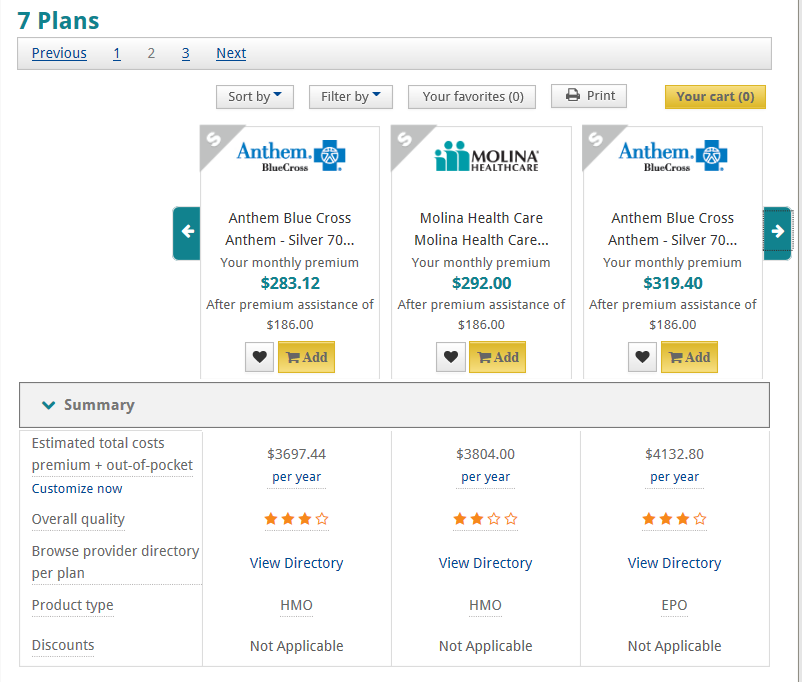Click the Overall quality label
Image resolution: width=802 pixels, height=682 pixels.
click(78, 519)
